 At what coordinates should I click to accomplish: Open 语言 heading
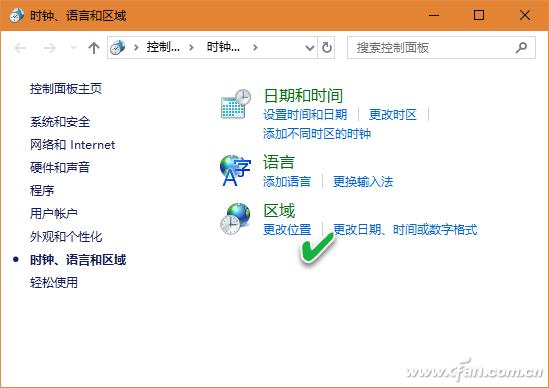click(x=279, y=162)
